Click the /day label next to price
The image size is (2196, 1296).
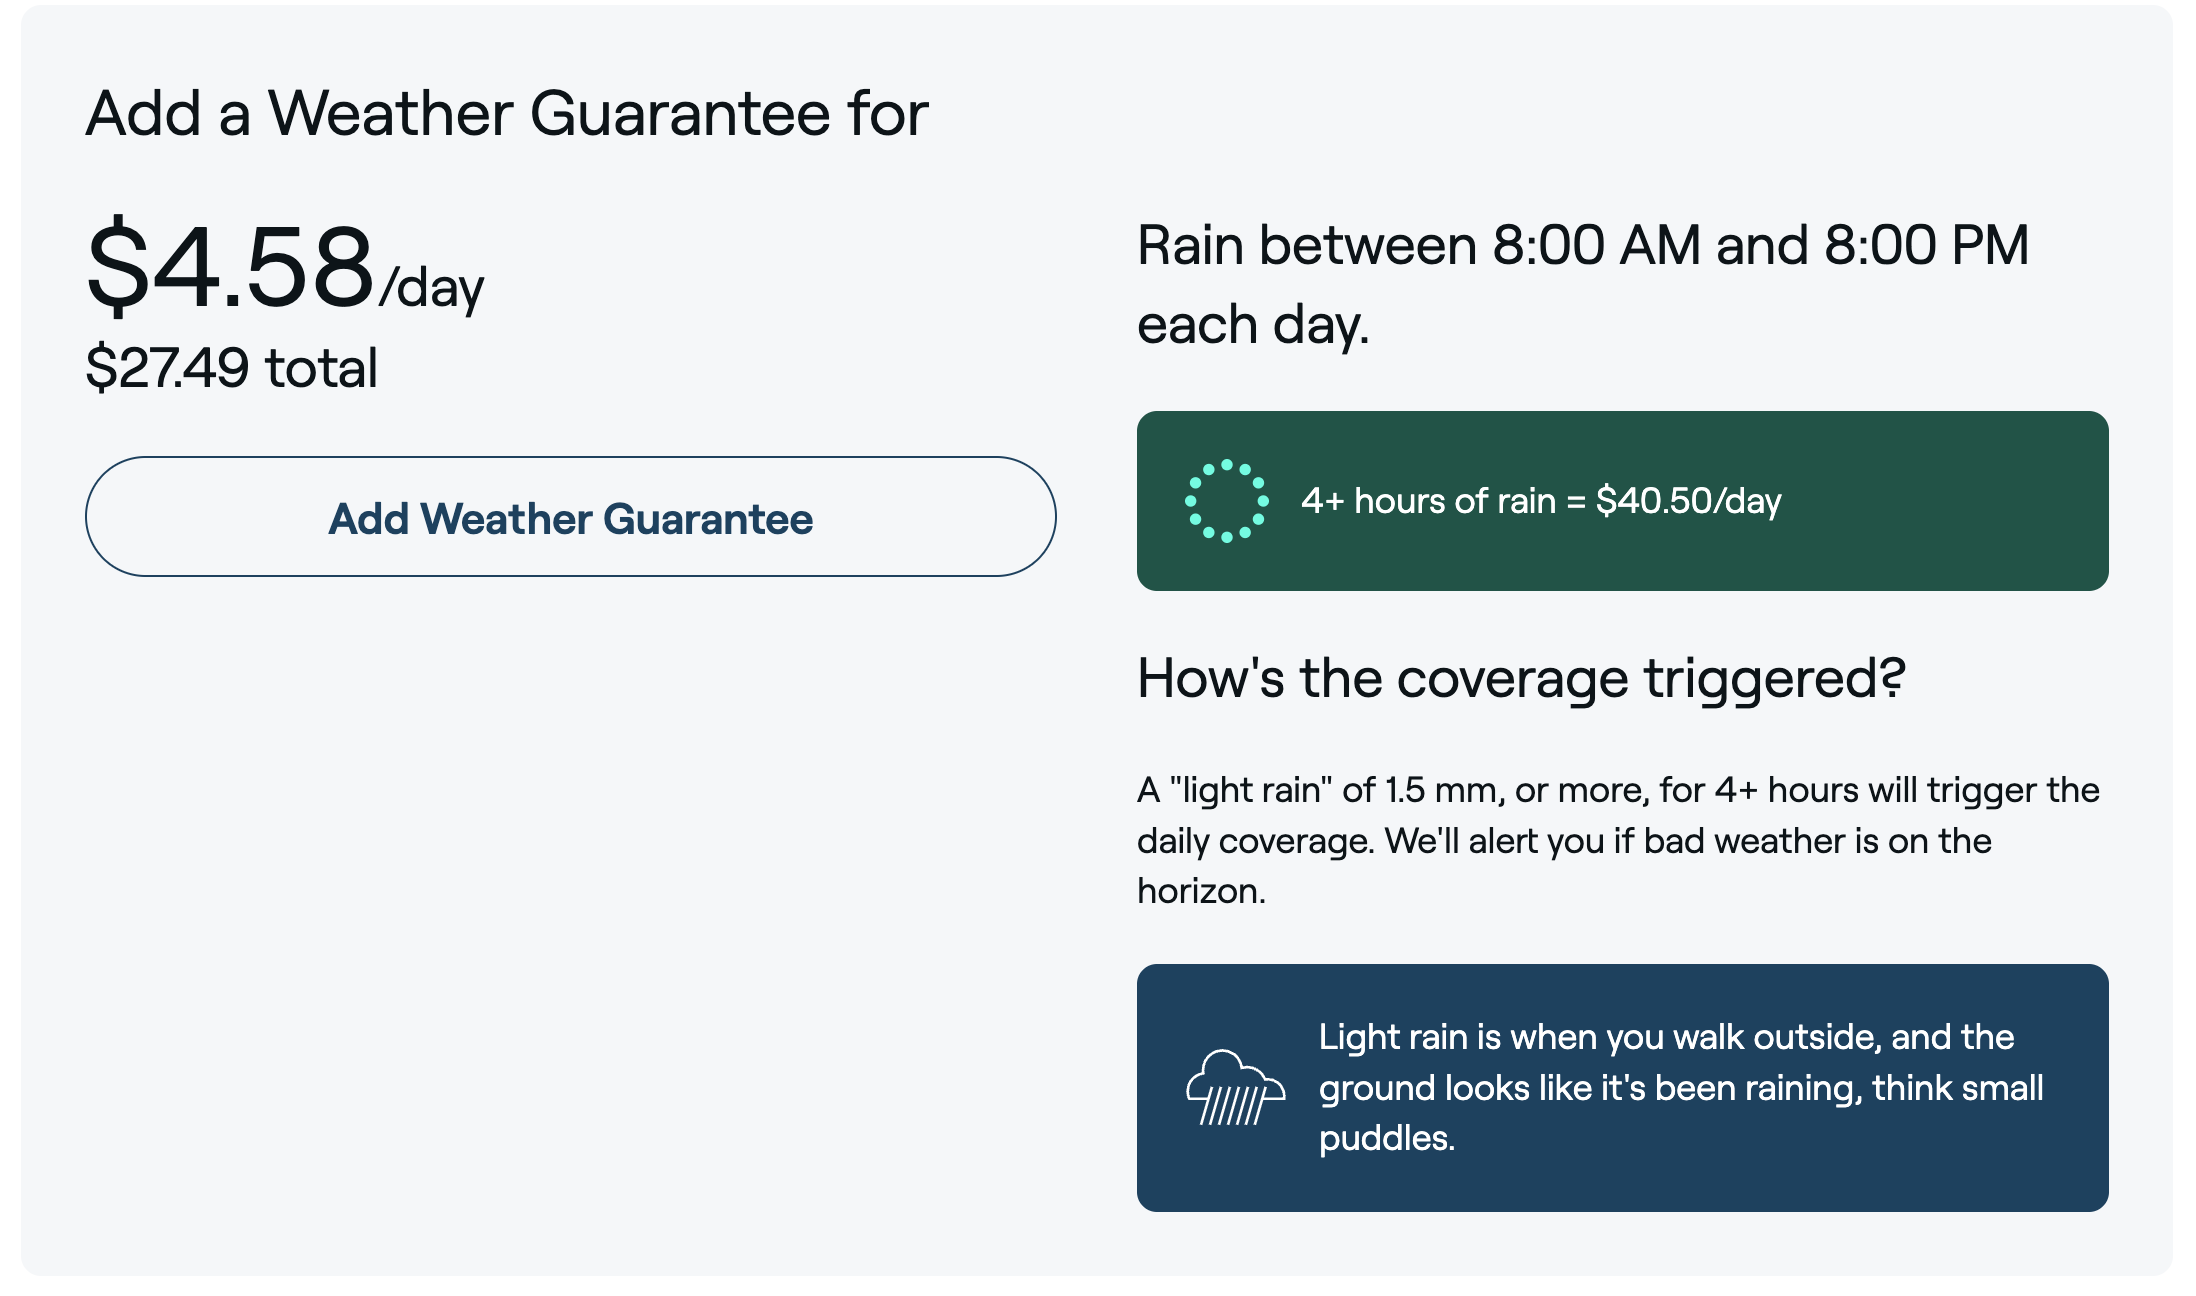tap(431, 289)
